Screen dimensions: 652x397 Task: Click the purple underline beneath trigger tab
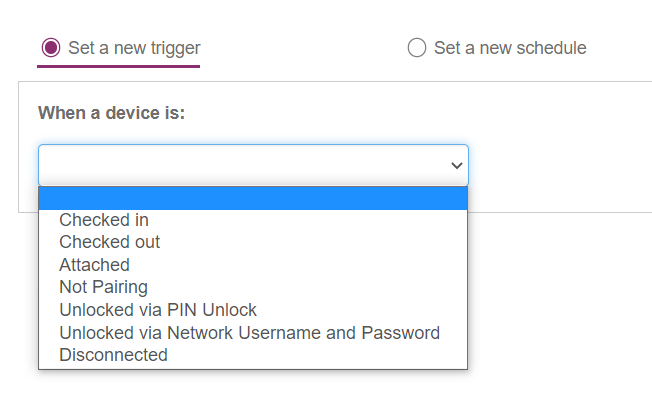click(x=119, y=66)
